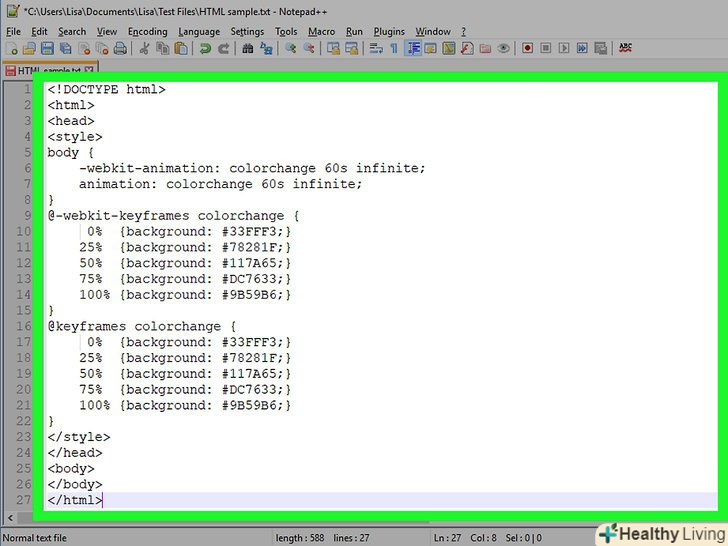728x546 pixels.
Task: Start macro recording with the record icon
Action: [x=527, y=48]
